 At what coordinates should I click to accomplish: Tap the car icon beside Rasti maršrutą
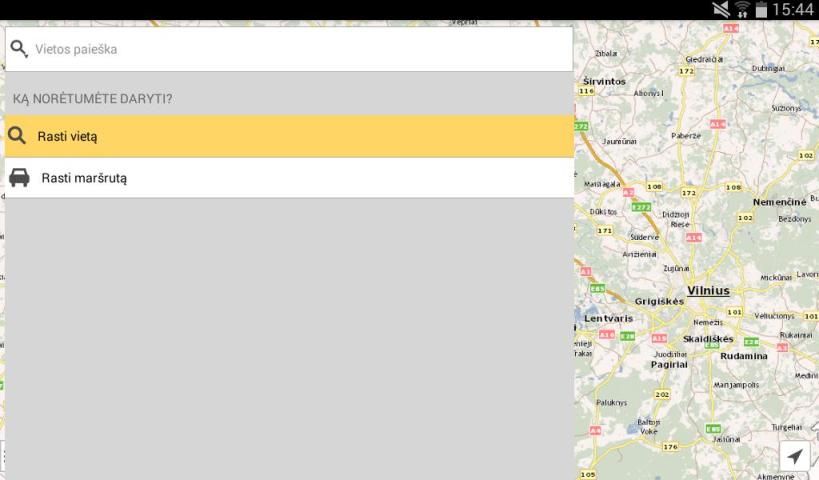pyautogui.click(x=19, y=178)
